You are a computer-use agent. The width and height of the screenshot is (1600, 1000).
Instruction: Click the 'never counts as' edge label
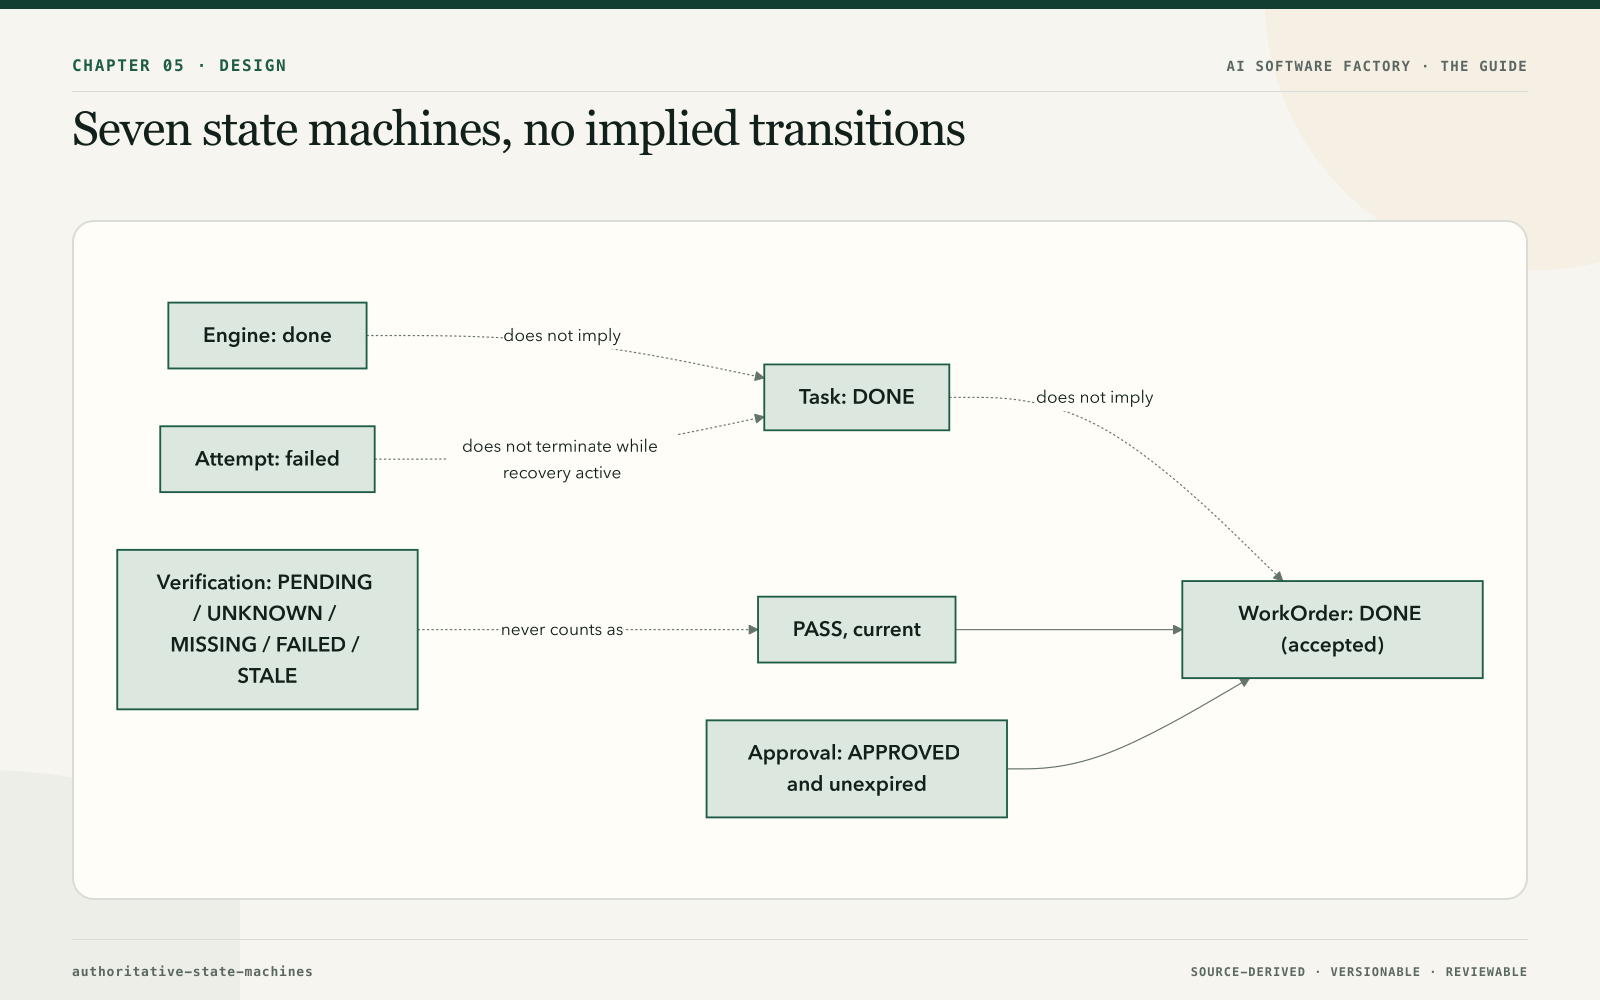(562, 630)
